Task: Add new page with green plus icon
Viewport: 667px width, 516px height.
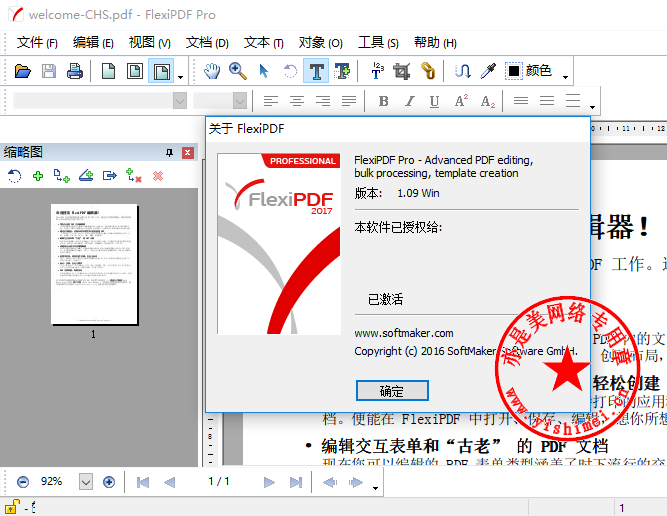Action: [x=38, y=176]
